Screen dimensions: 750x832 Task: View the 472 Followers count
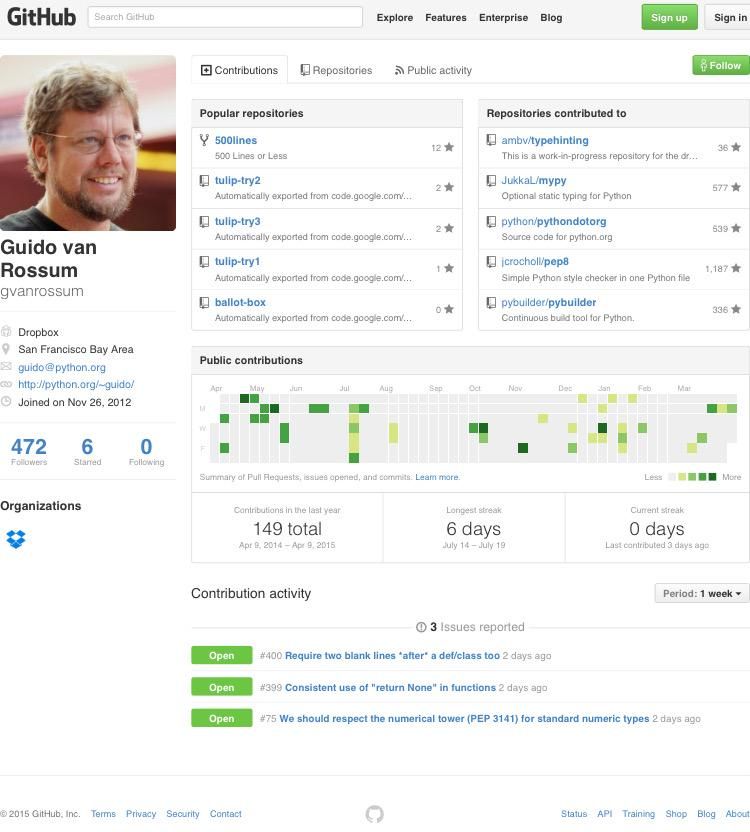click(x=29, y=451)
